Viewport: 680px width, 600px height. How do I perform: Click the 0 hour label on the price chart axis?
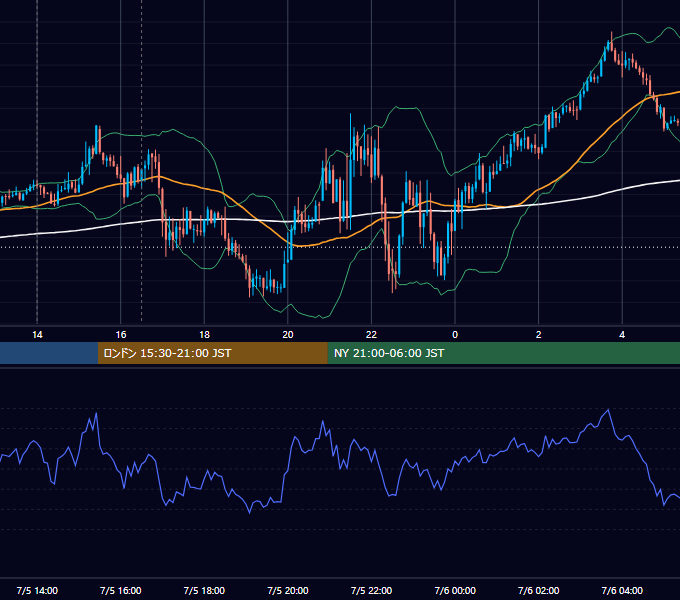pyautogui.click(x=455, y=335)
